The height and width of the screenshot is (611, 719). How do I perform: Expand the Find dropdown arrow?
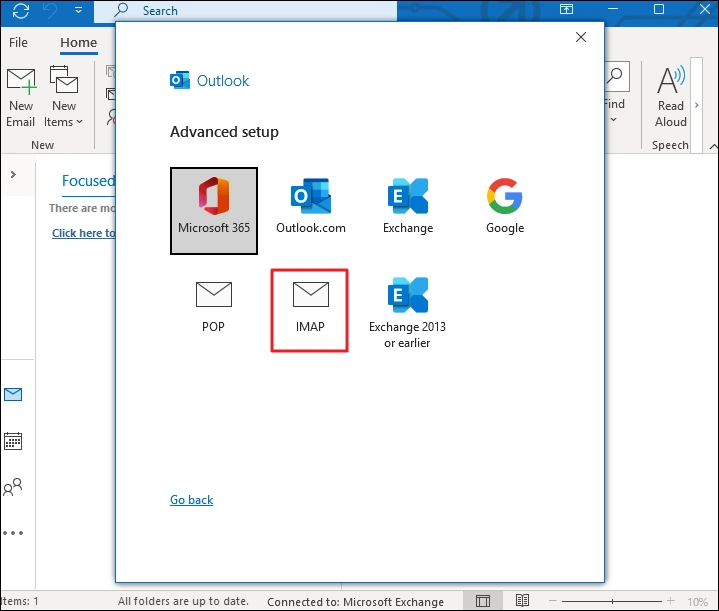click(x=614, y=120)
